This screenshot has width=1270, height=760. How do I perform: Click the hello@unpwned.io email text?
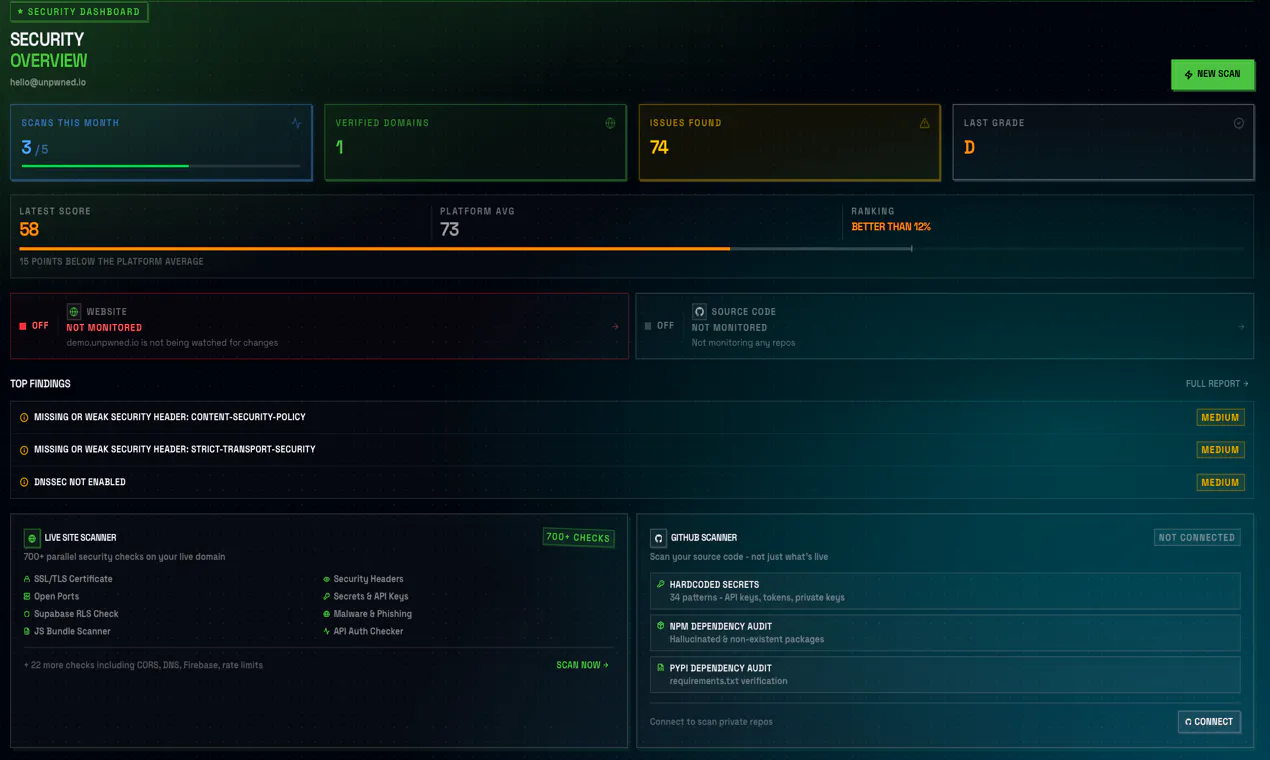click(x=48, y=82)
